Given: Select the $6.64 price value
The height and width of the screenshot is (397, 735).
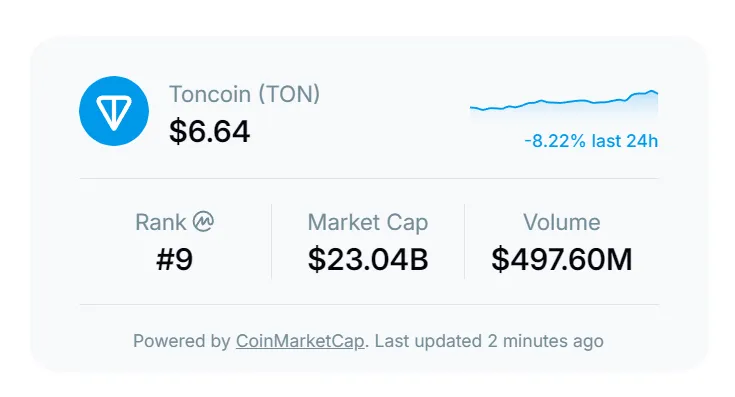Looking at the screenshot, I should click(210, 131).
